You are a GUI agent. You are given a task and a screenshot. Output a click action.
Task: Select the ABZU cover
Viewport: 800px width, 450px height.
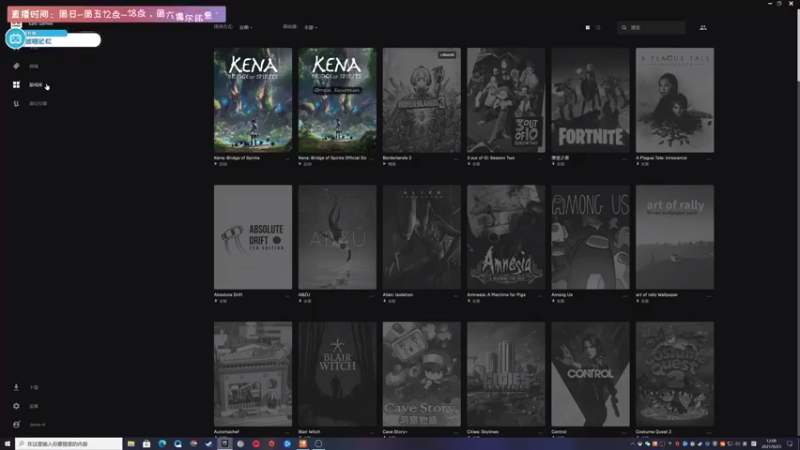[x=337, y=237]
